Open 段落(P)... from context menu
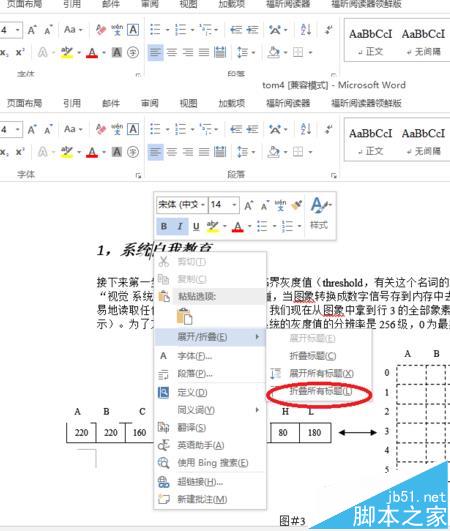The image size is (450, 531). click(x=209, y=374)
